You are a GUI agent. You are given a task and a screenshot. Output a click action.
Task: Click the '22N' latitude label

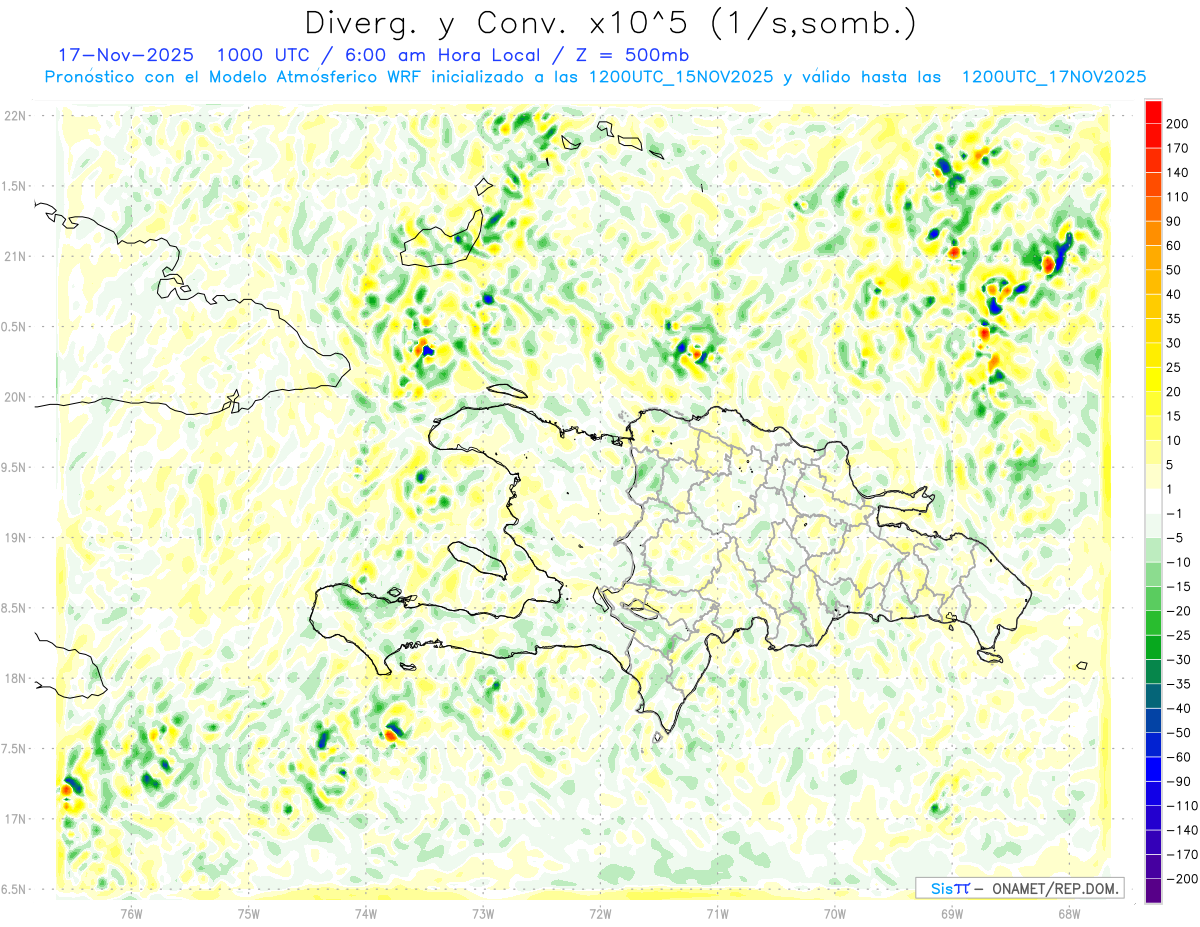tap(14, 116)
